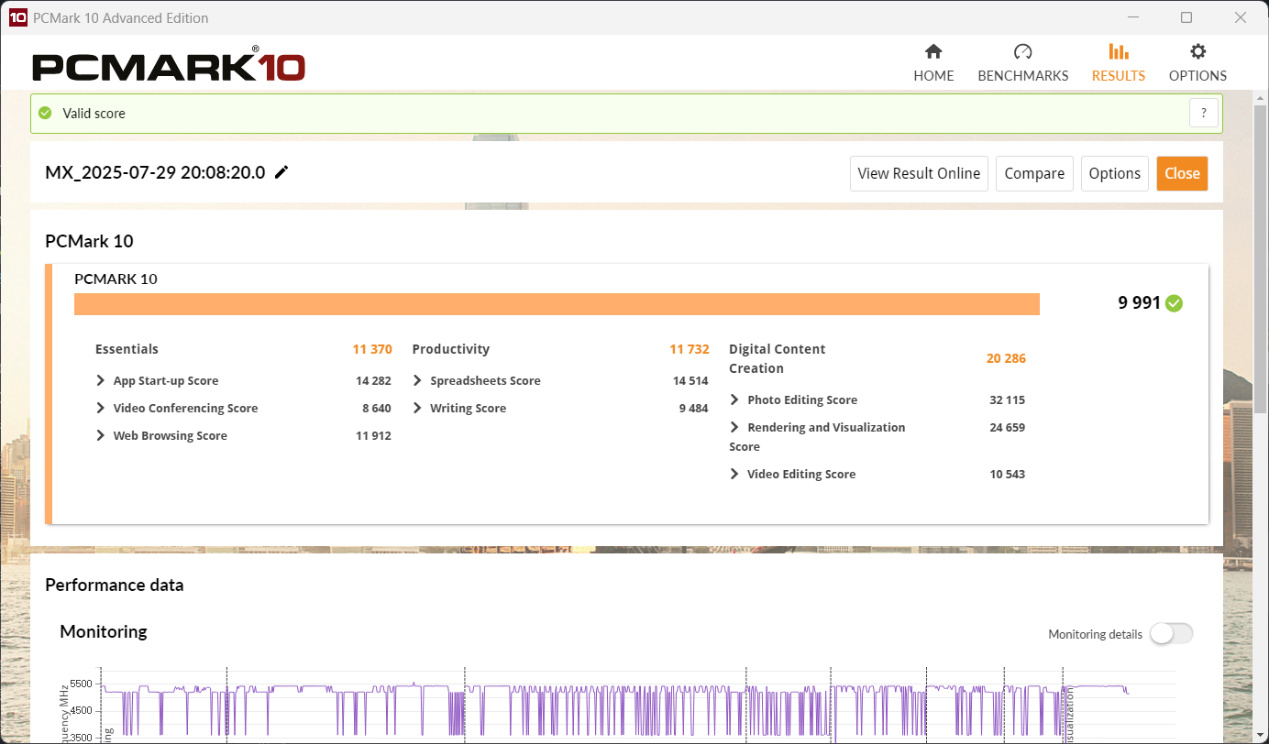Click the App Start-up value 14 282
Viewport: 1269px width, 744px height.
tap(373, 380)
